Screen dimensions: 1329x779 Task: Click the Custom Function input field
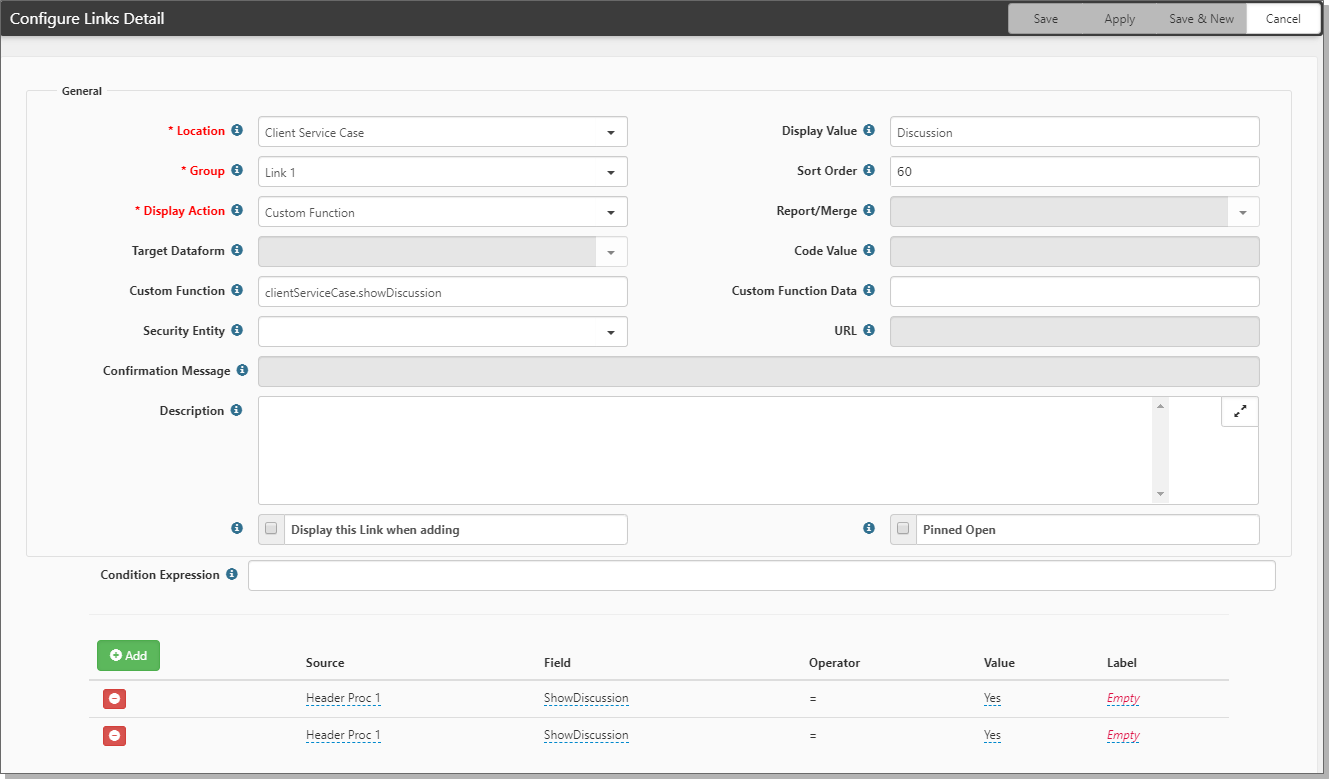[x=443, y=292]
